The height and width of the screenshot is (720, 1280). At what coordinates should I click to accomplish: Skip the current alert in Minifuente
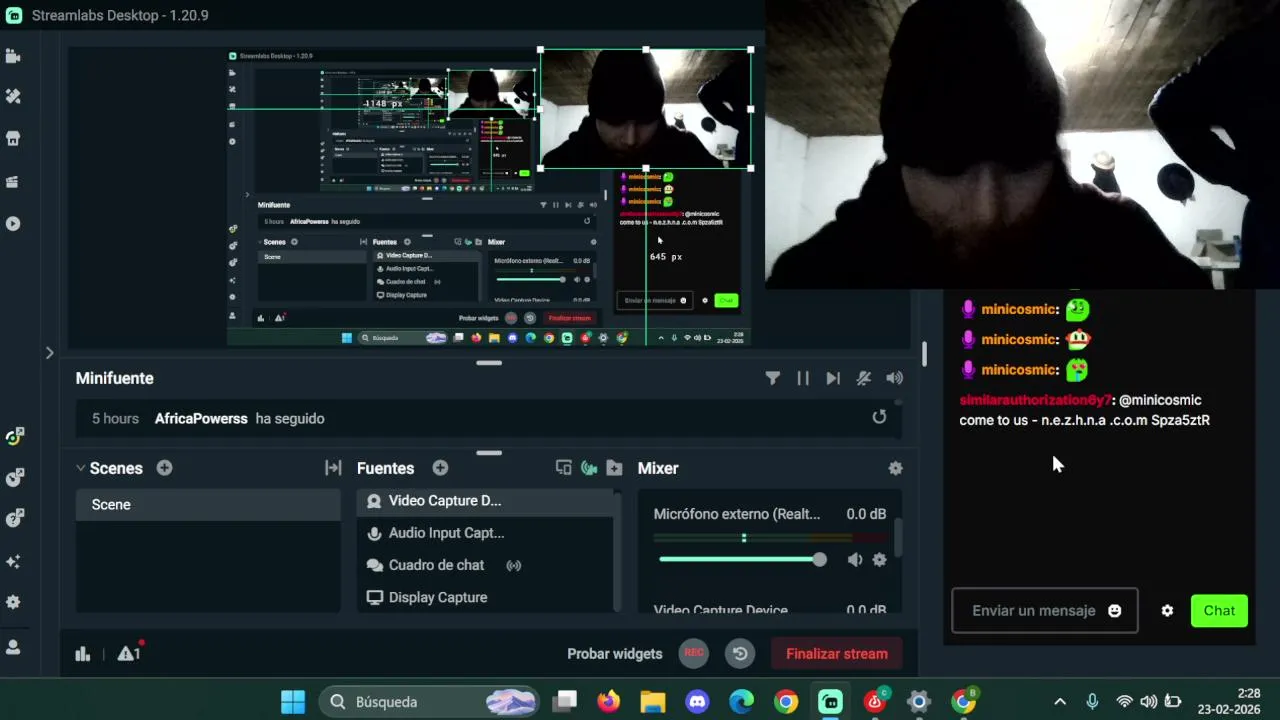point(833,378)
